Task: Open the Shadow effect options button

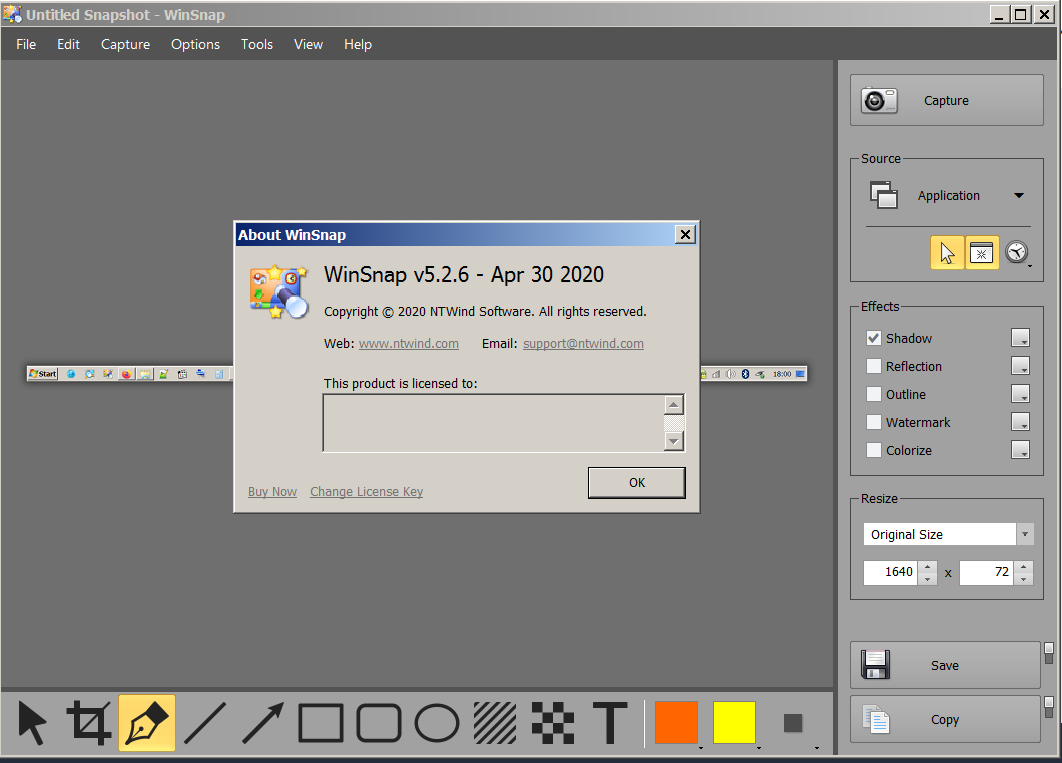Action: coord(1020,337)
